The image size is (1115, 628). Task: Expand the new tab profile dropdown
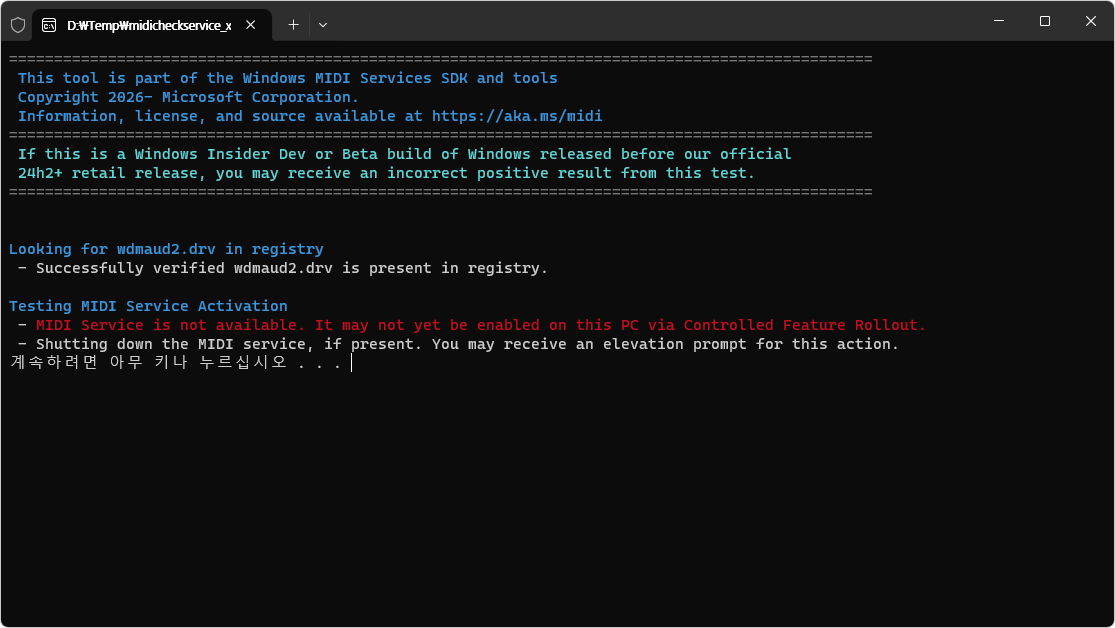[323, 25]
